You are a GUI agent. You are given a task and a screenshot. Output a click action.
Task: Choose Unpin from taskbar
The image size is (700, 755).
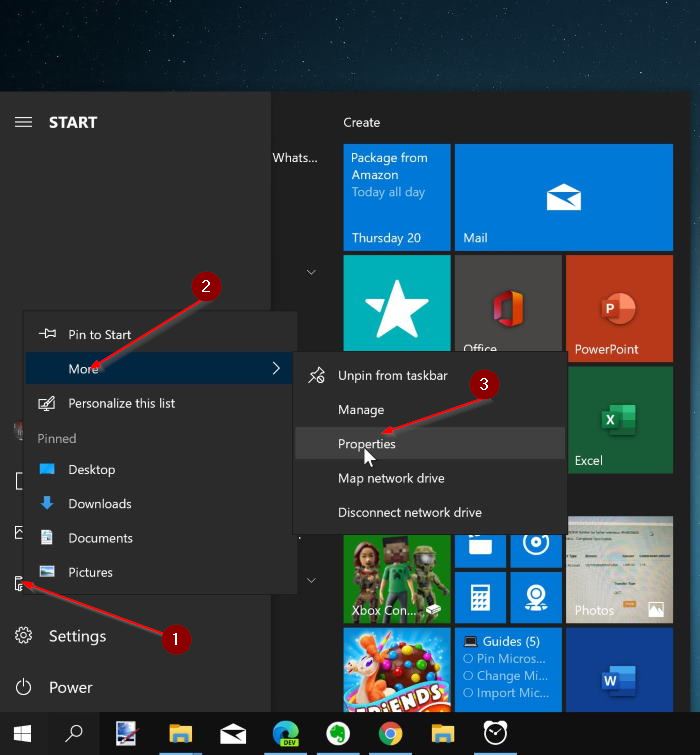pyautogui.click(x=430, y=376)
